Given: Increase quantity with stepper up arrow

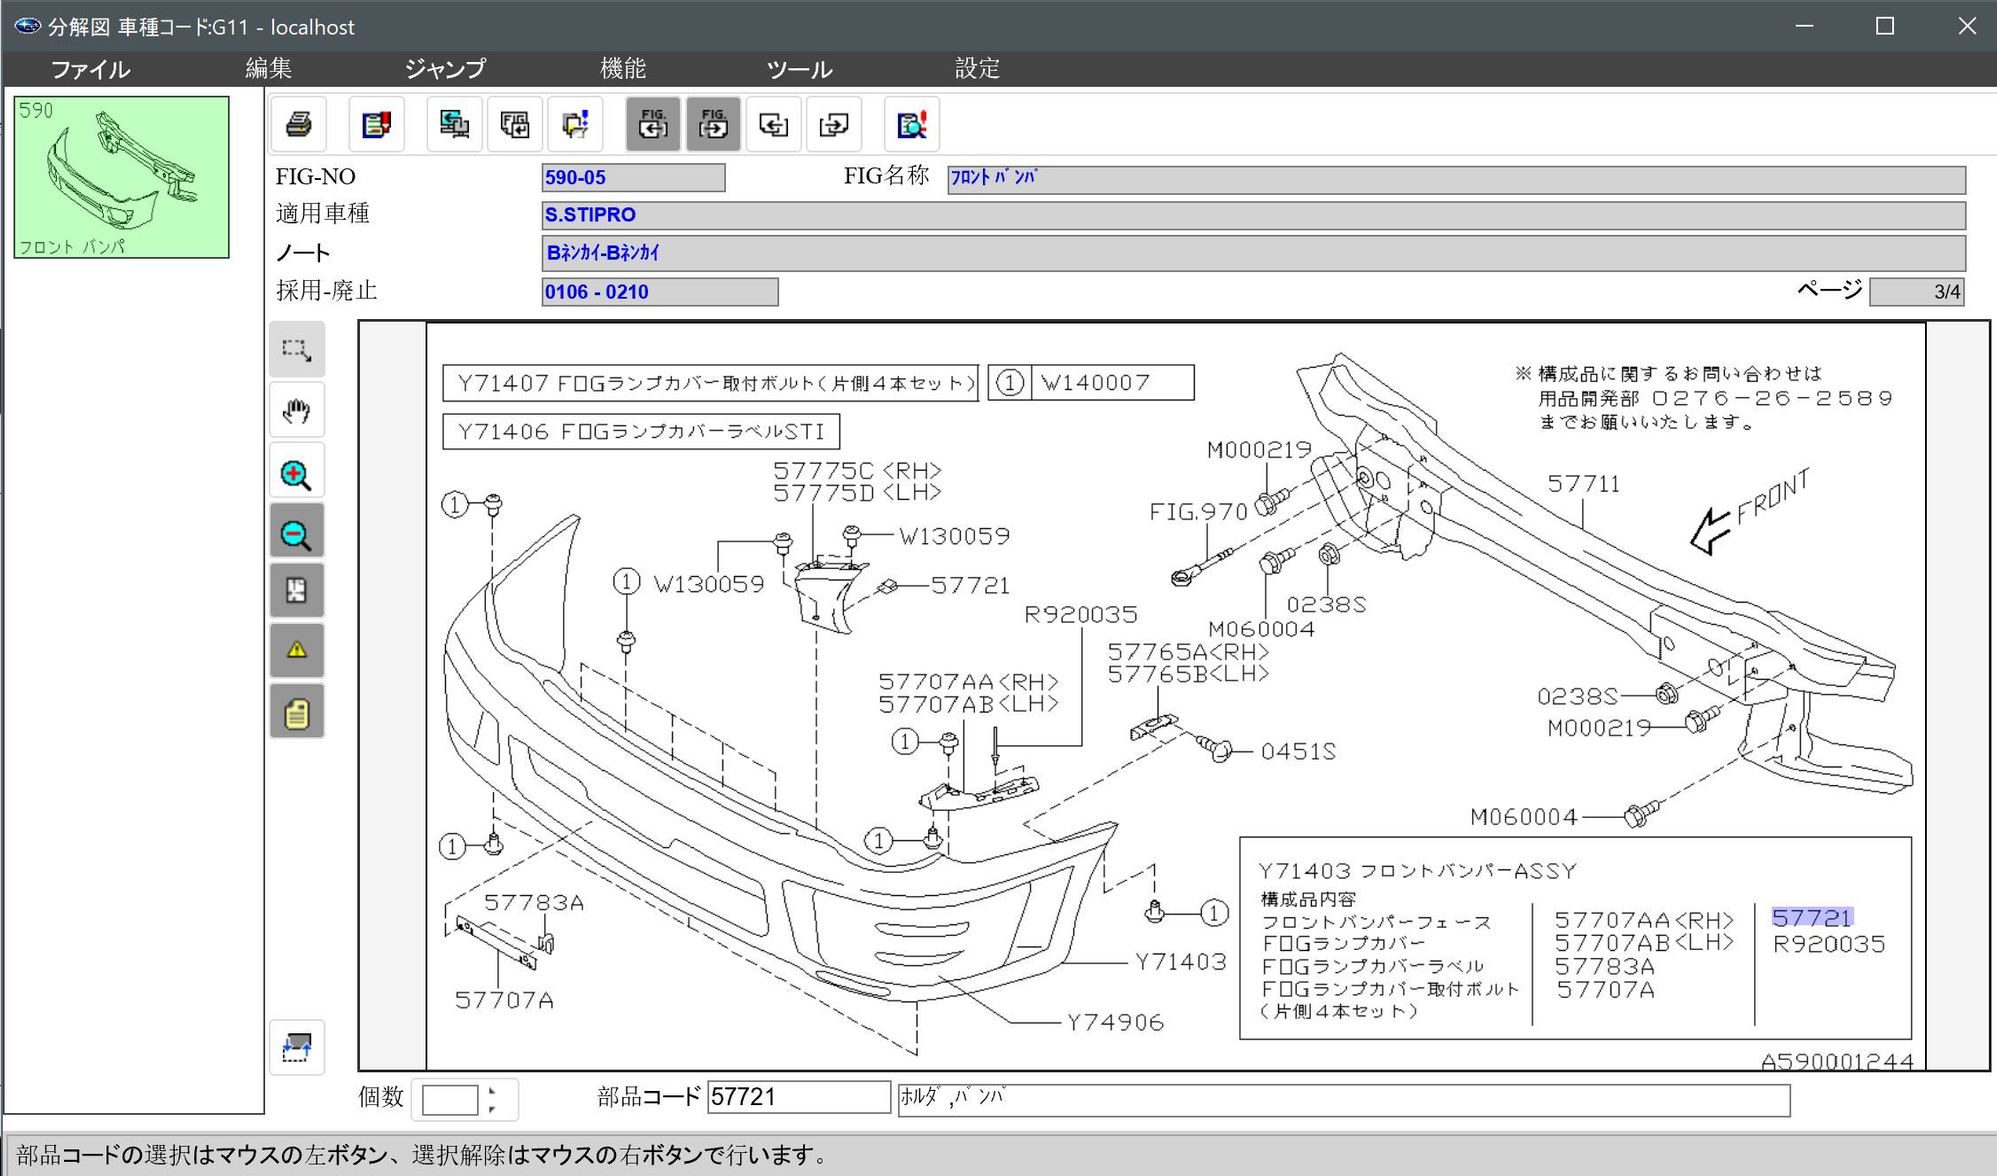Looking at the screenshot, I should pos(492,1090).
